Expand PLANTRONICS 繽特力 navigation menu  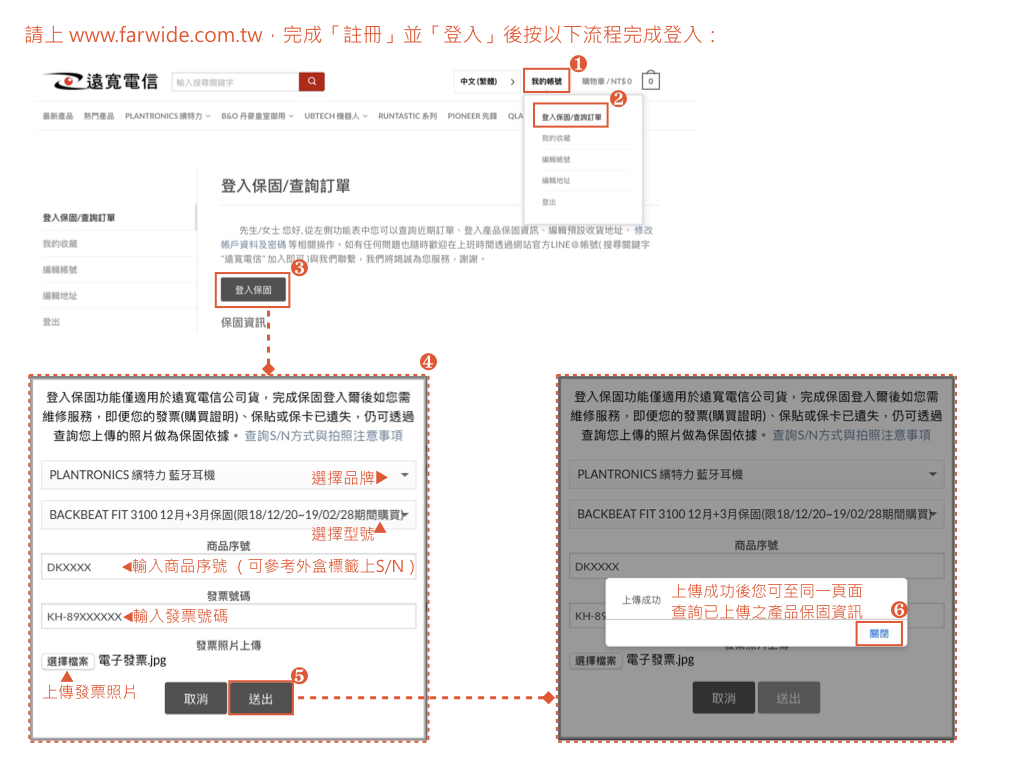[168, 116]
